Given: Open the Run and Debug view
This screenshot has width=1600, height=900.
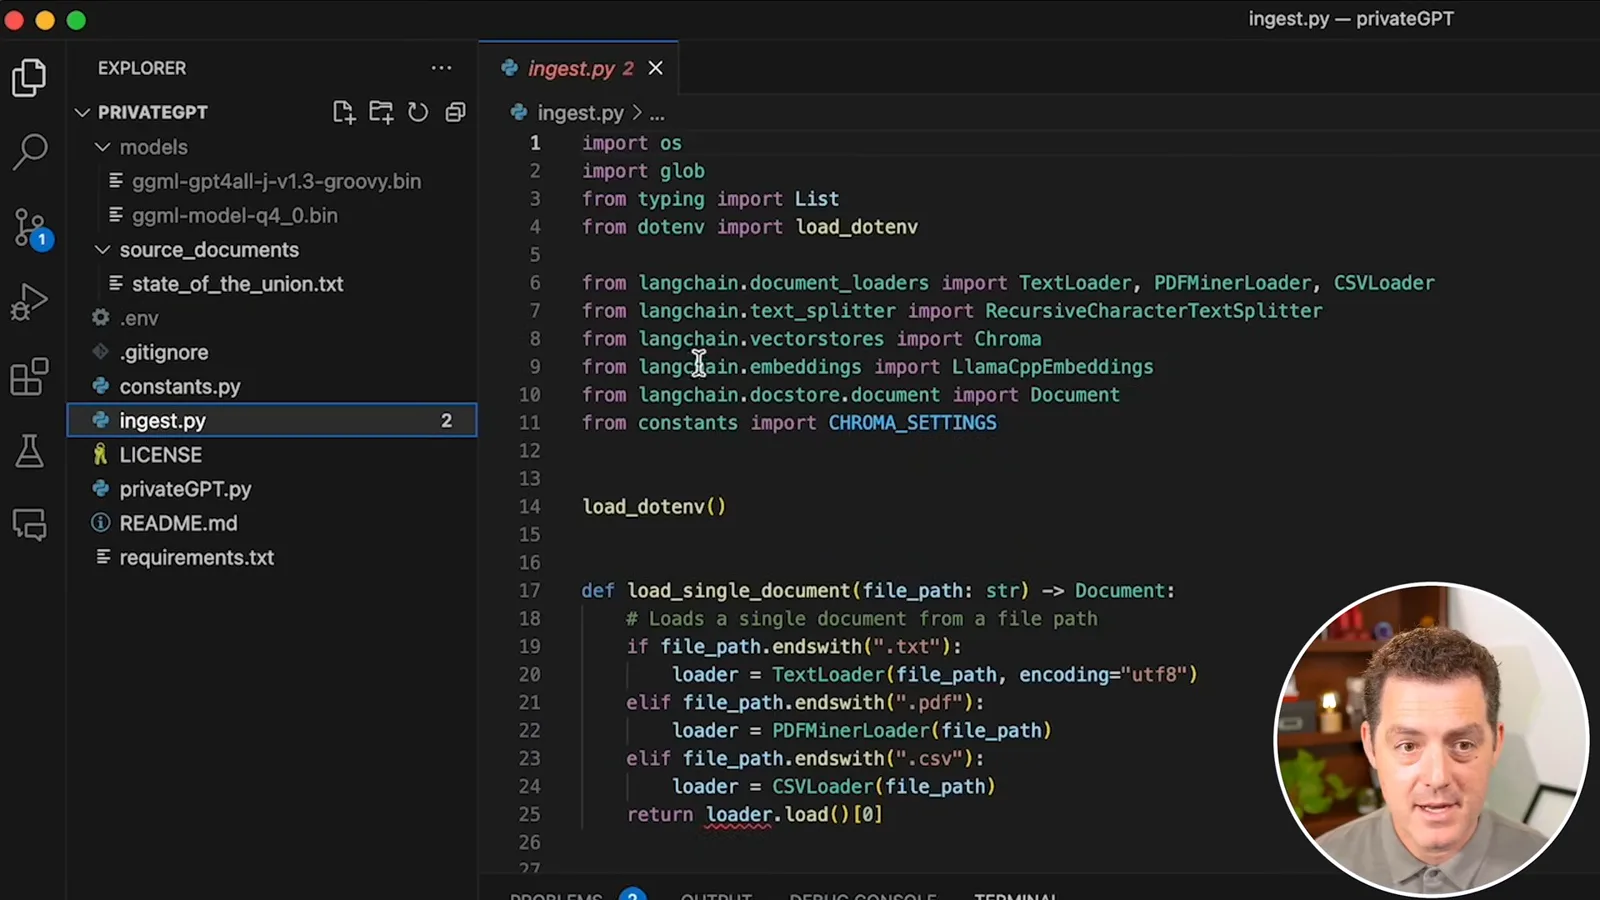Looking at the screenshot, I should 29,301.
